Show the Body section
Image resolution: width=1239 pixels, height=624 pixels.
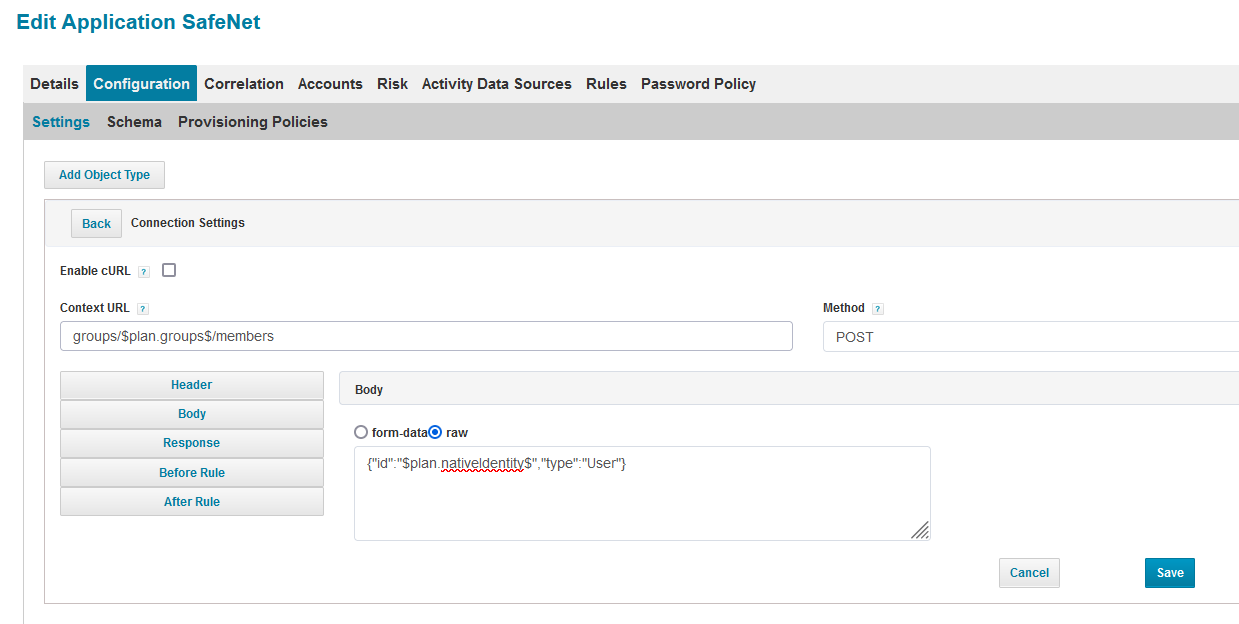pos(192,414)
